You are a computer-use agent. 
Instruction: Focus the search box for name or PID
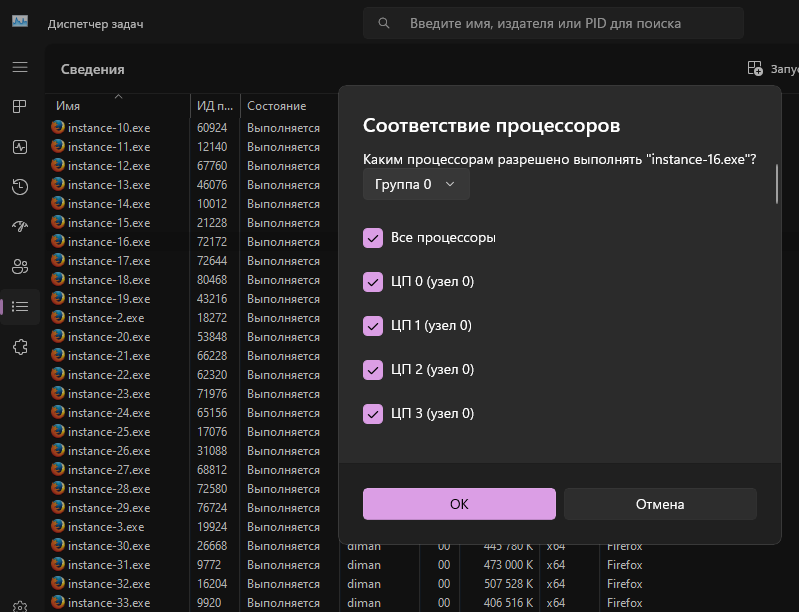(x=553, y=23)
